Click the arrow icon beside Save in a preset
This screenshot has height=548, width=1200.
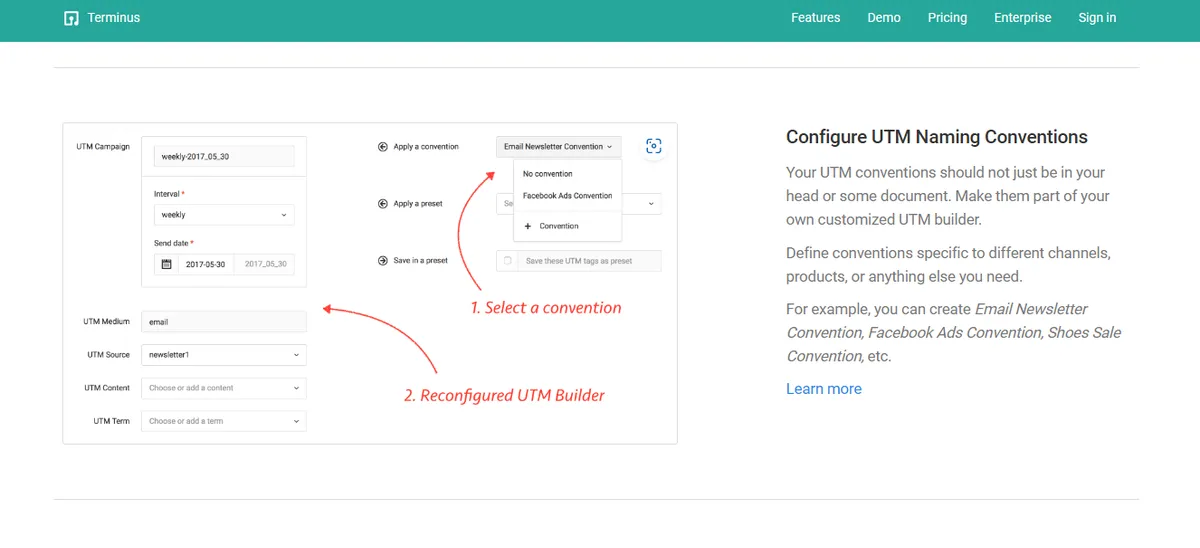[382, 261]
